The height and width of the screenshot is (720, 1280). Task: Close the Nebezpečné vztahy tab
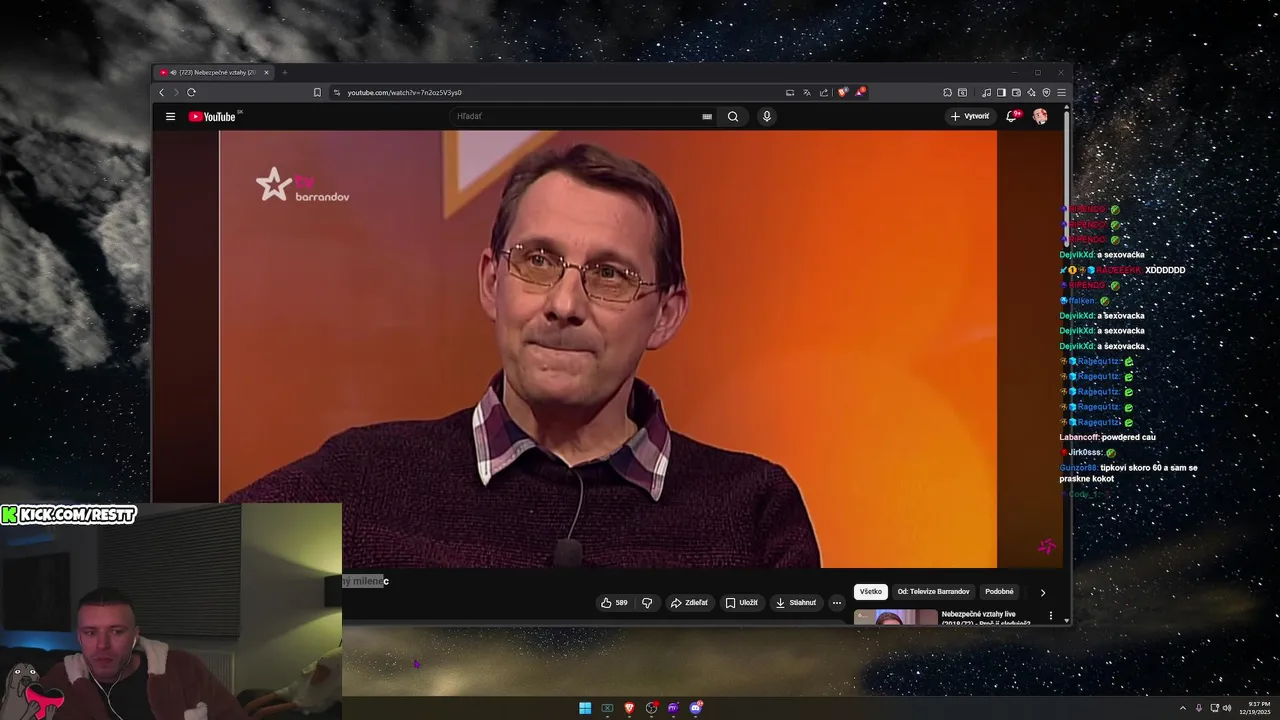(266, 72)
